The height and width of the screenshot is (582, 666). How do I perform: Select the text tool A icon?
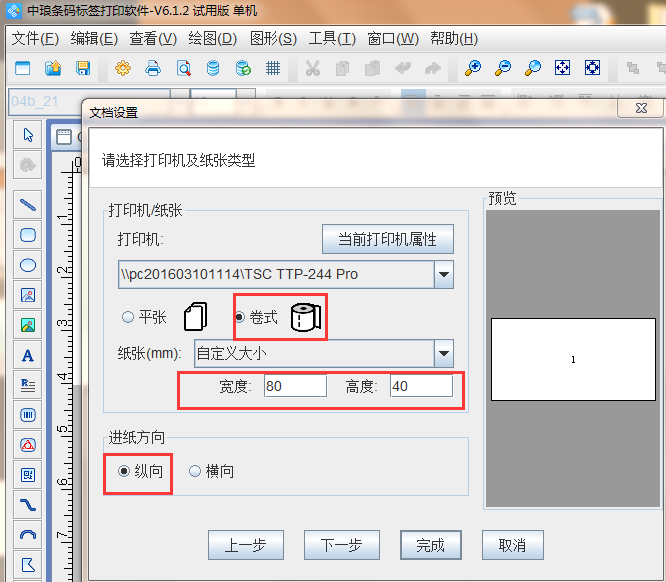coord(28,355)
